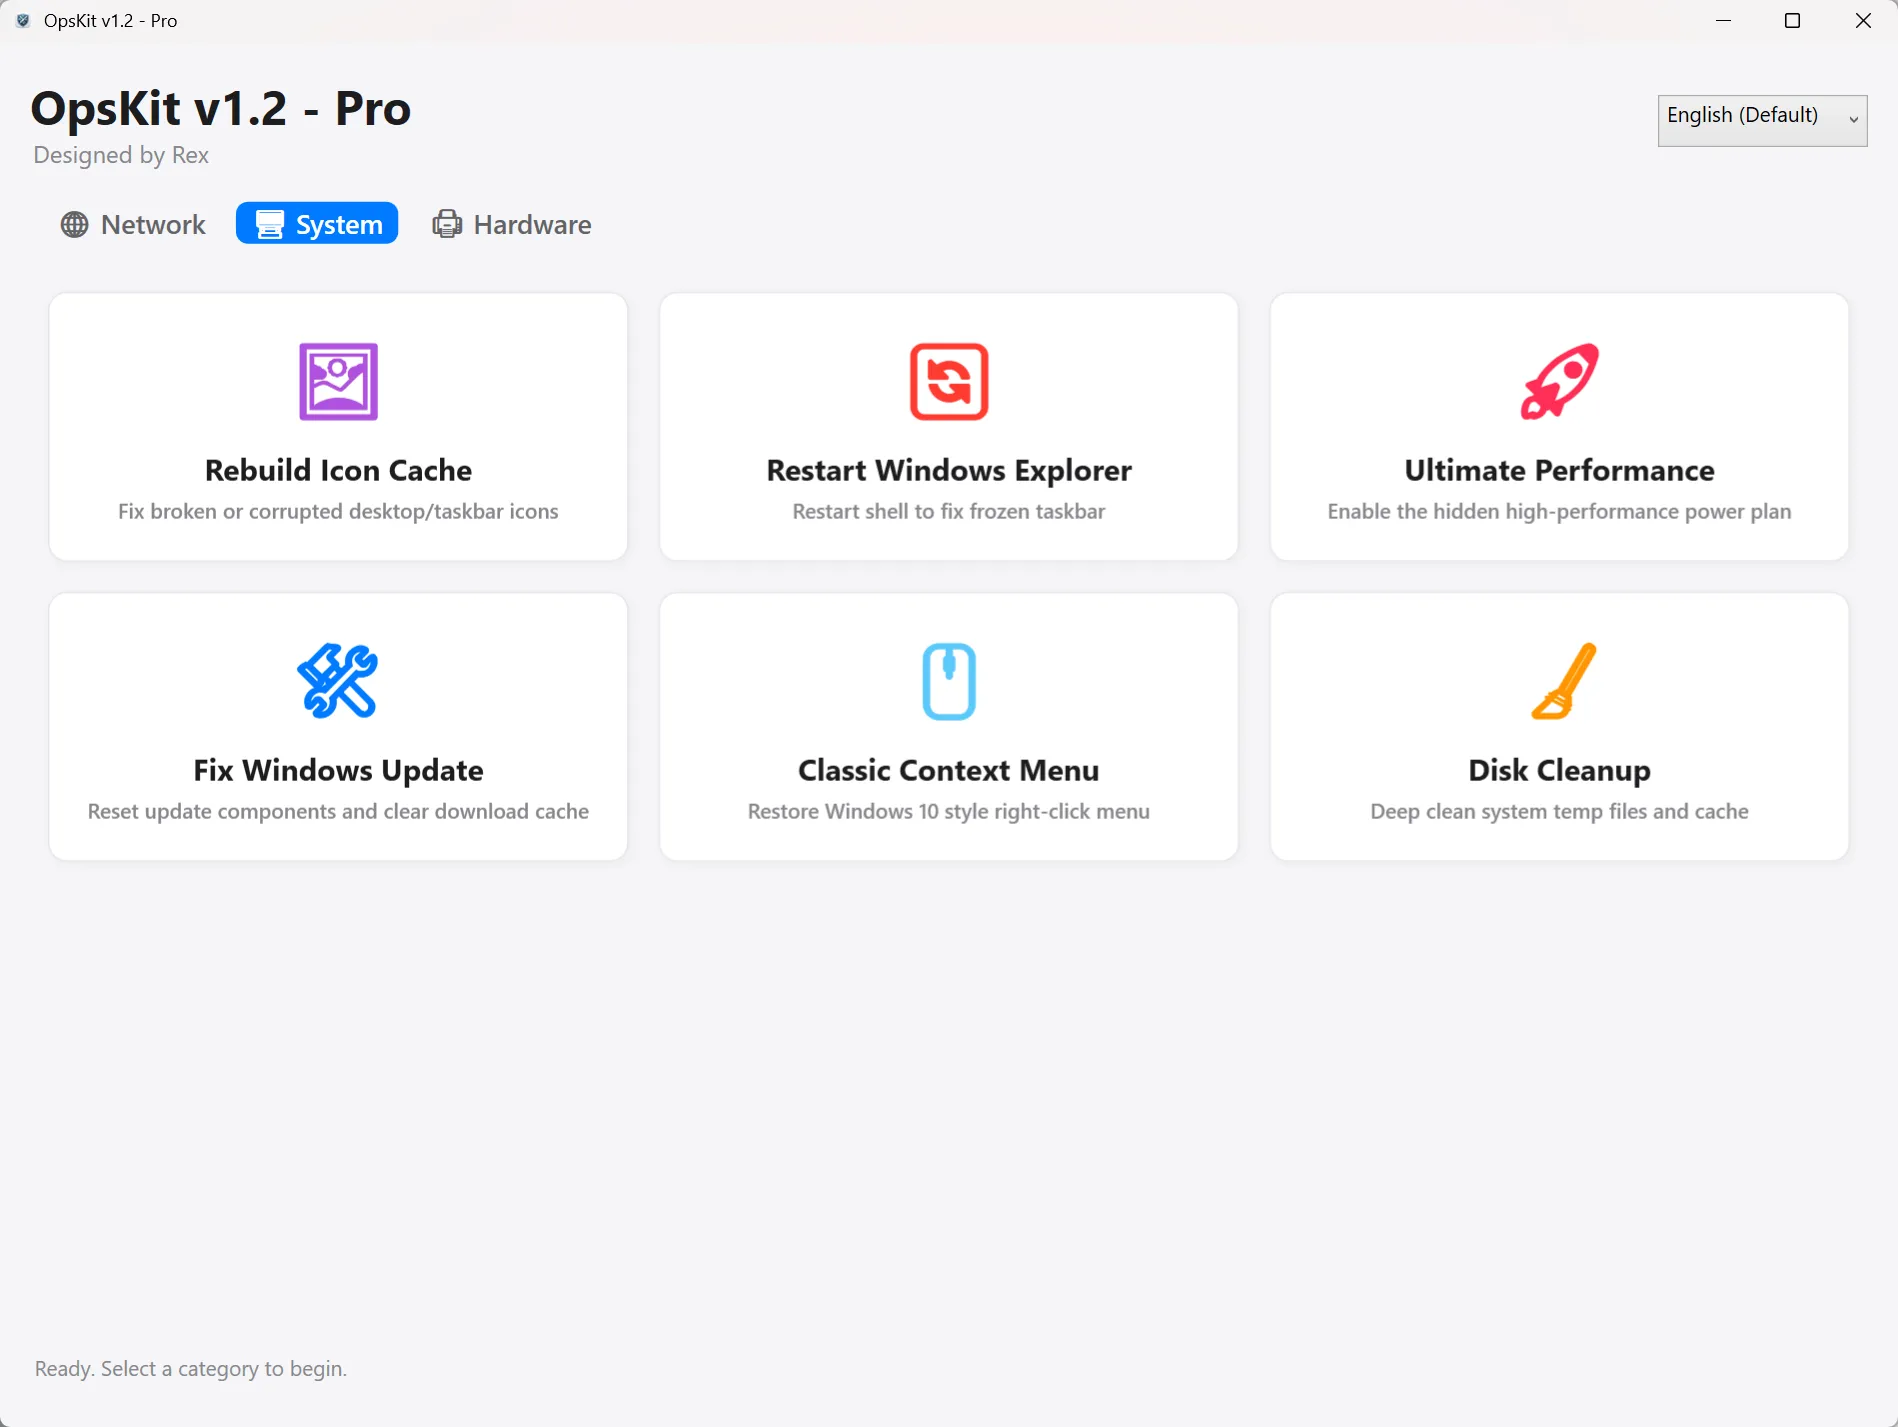Click "Restart shell to fix frozen taskbar" text

pyautogui.click(x=949, y=511)
